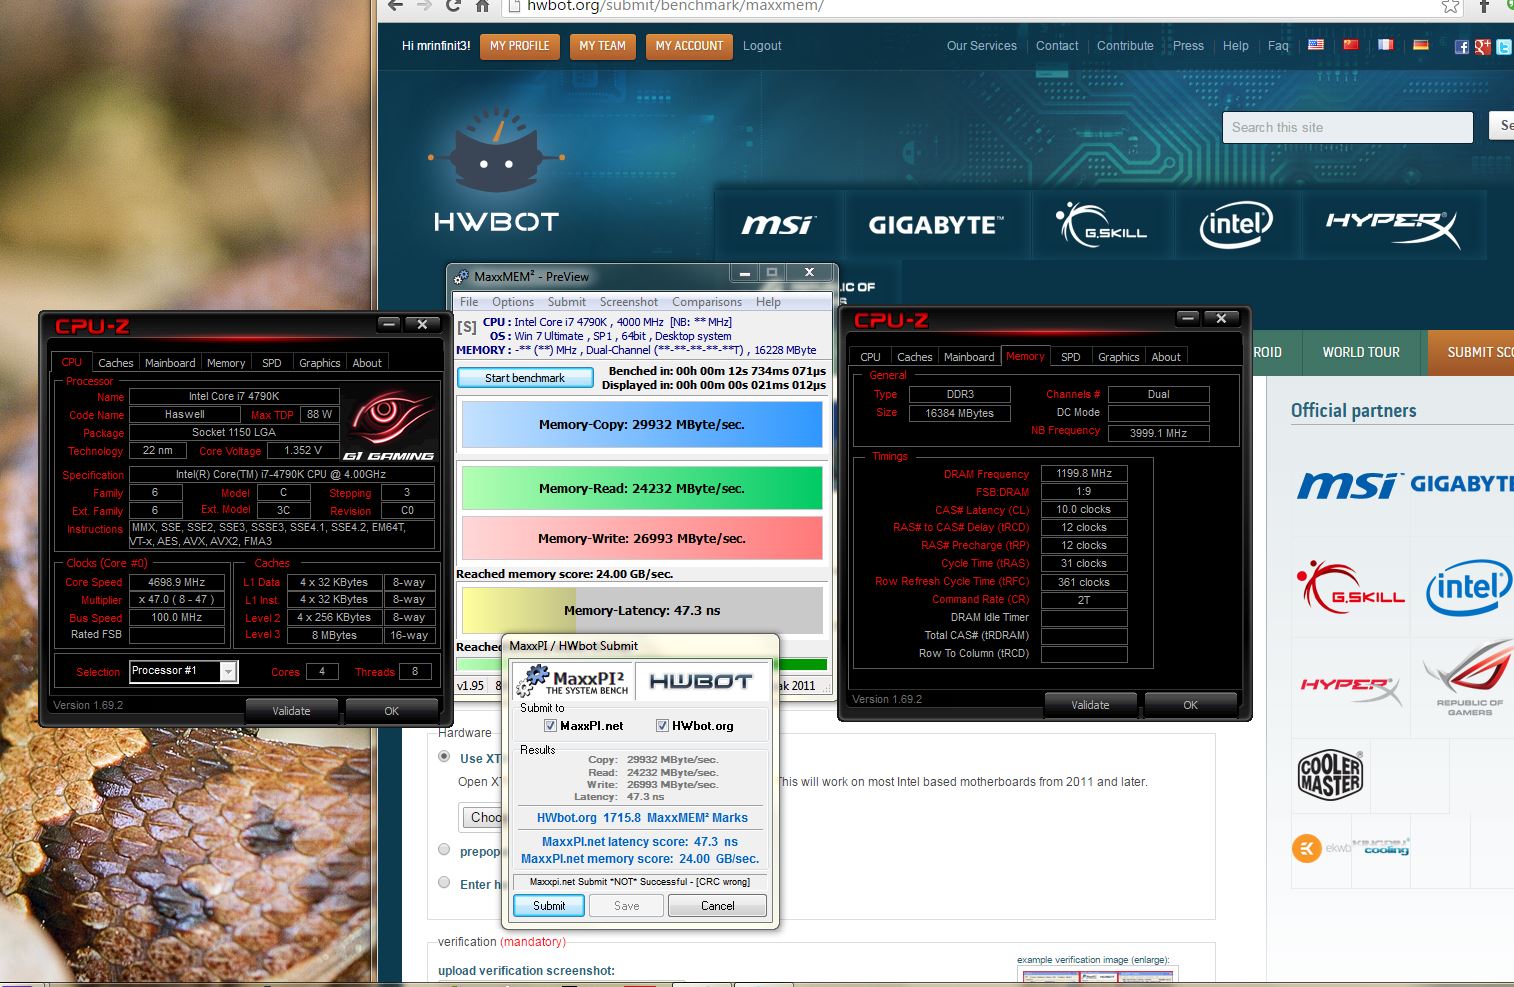Image resolution: width=1514 pixels, height=987 pixels.
Task: Switch to SPD tab in right CPU-Z
Action: pyautogui.click(x=1071, y=357)
